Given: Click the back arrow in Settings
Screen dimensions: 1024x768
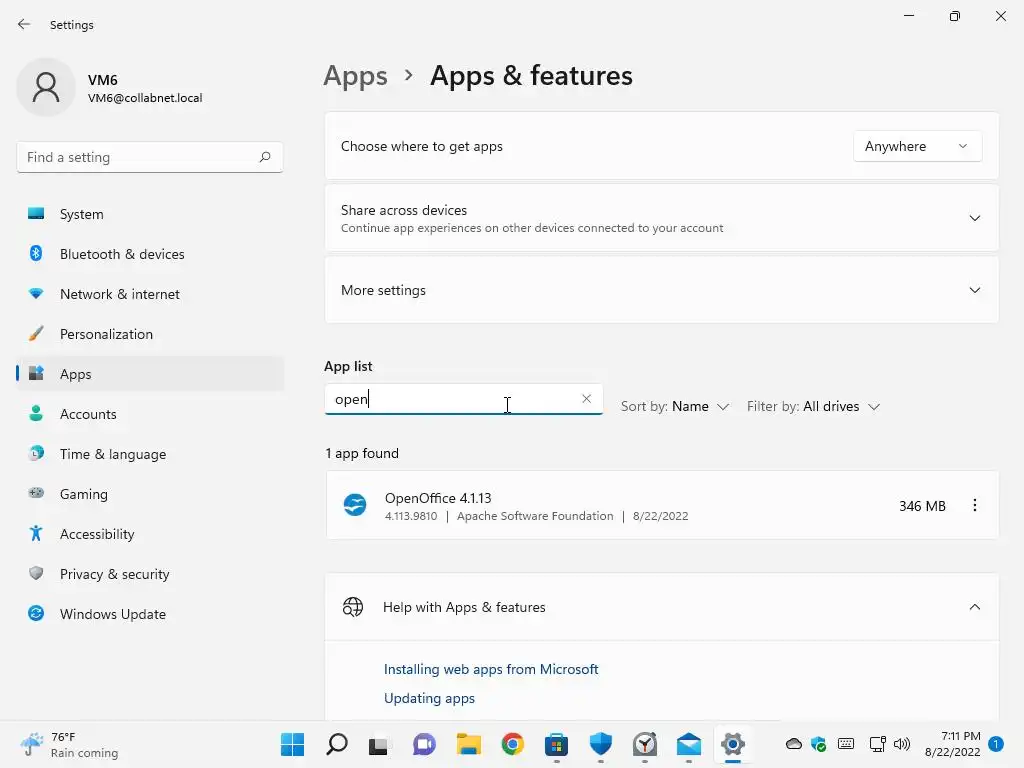Looking at the screenshot, I should coord(24,24).
